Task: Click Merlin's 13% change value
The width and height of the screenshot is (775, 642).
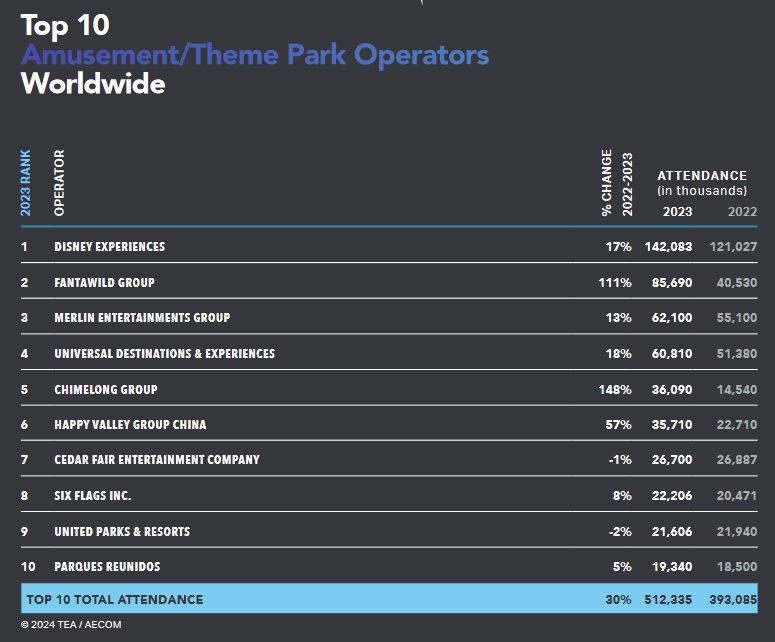Action: [618, 318]
